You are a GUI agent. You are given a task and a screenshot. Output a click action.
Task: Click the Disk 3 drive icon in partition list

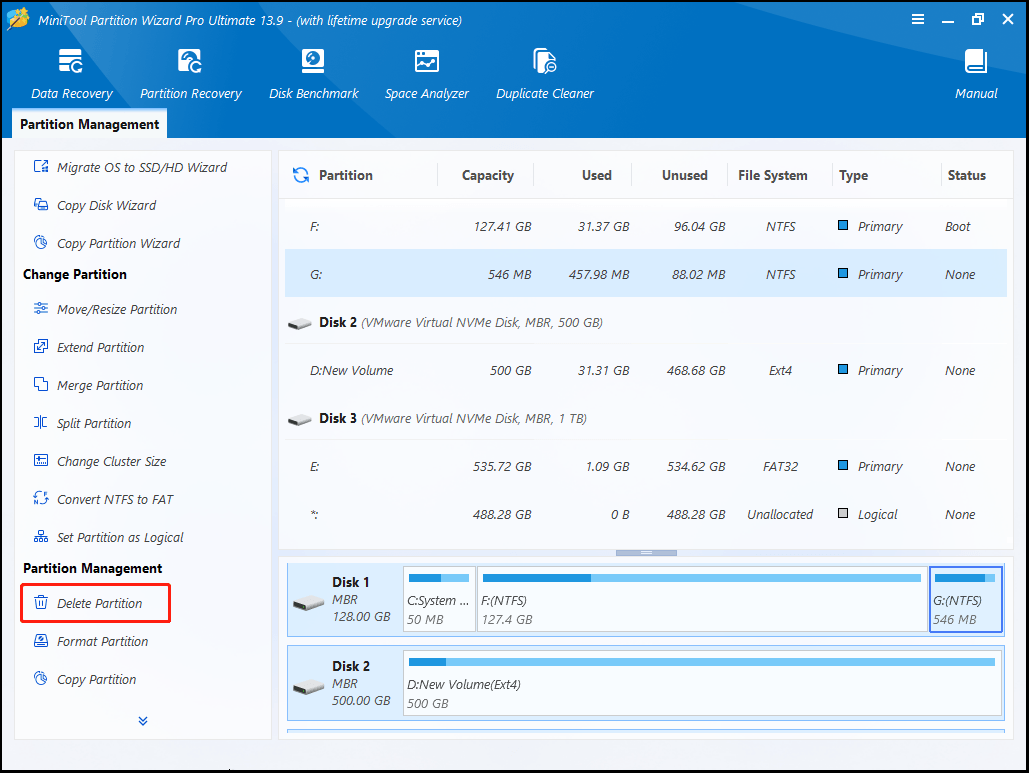coord(300,419)
